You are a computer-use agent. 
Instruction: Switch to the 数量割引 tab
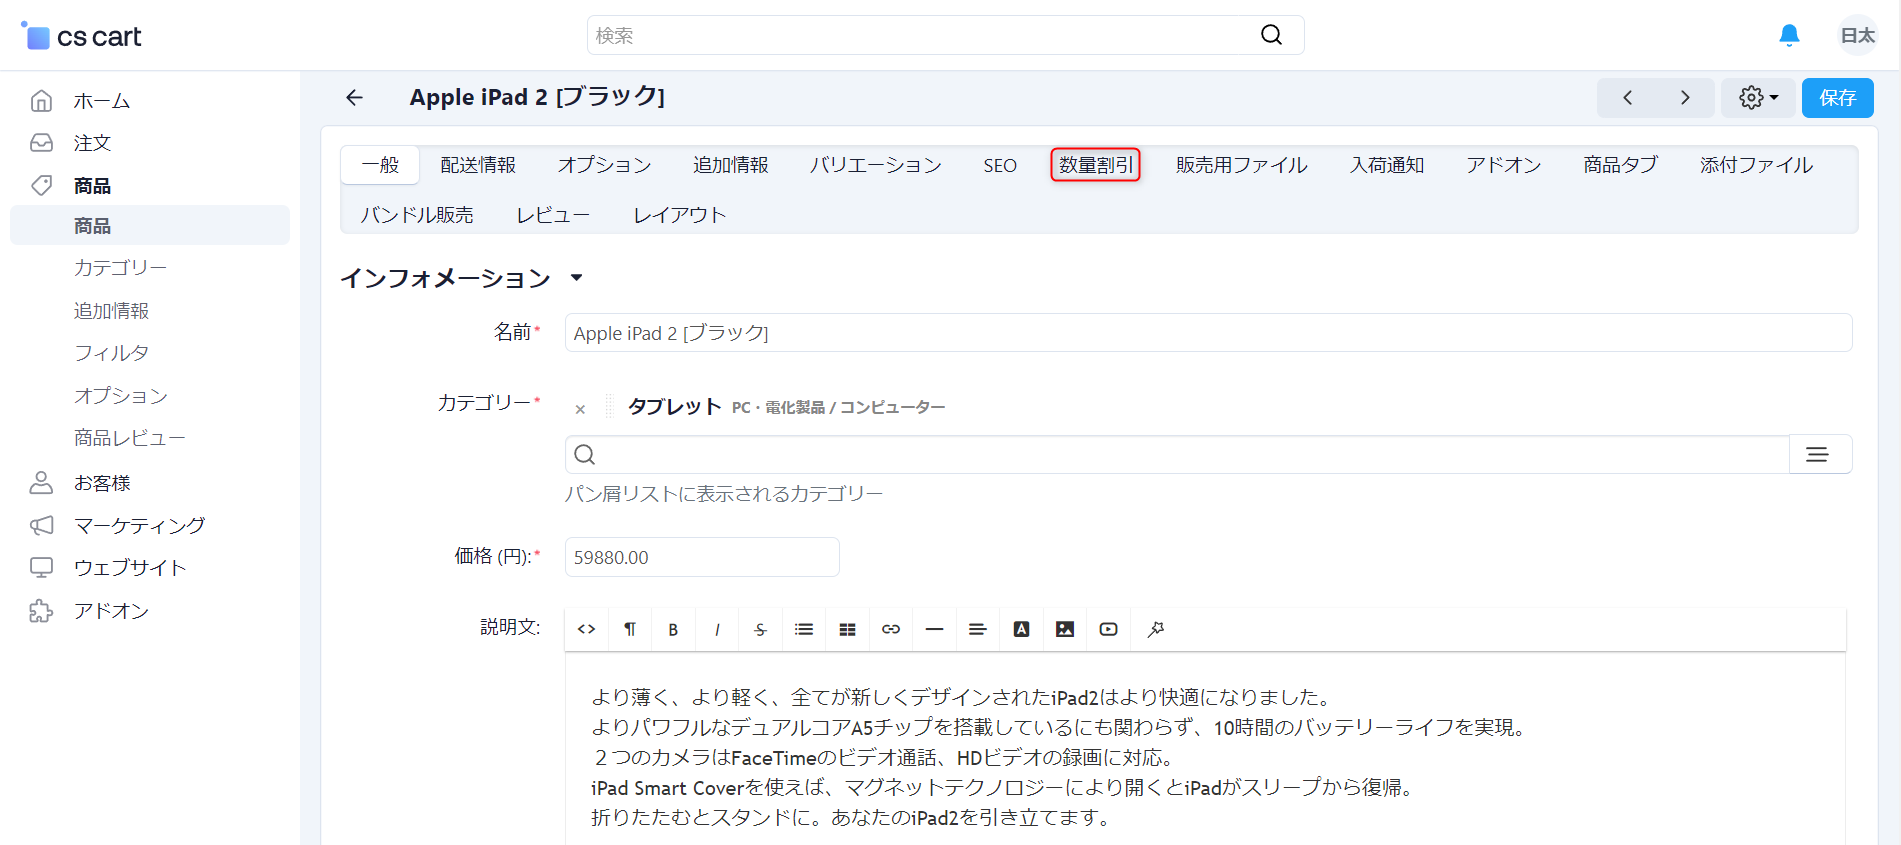[1096, 165]
